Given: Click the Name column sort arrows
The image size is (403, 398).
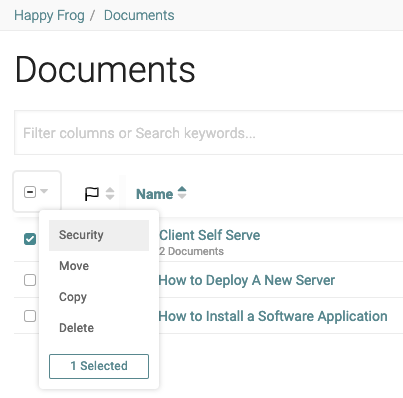Looking at the screenshot, I should click(182, 193).
